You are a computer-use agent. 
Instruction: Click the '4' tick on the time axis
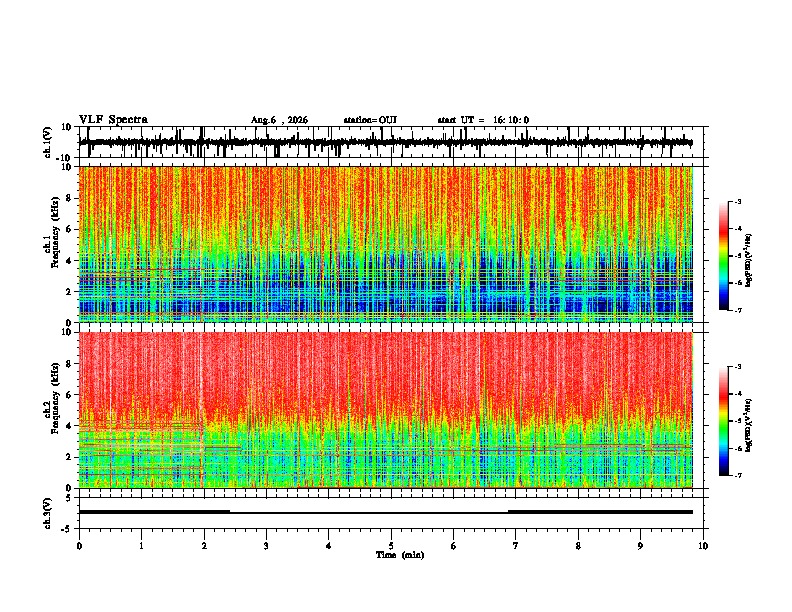click(x=329, y=546)
